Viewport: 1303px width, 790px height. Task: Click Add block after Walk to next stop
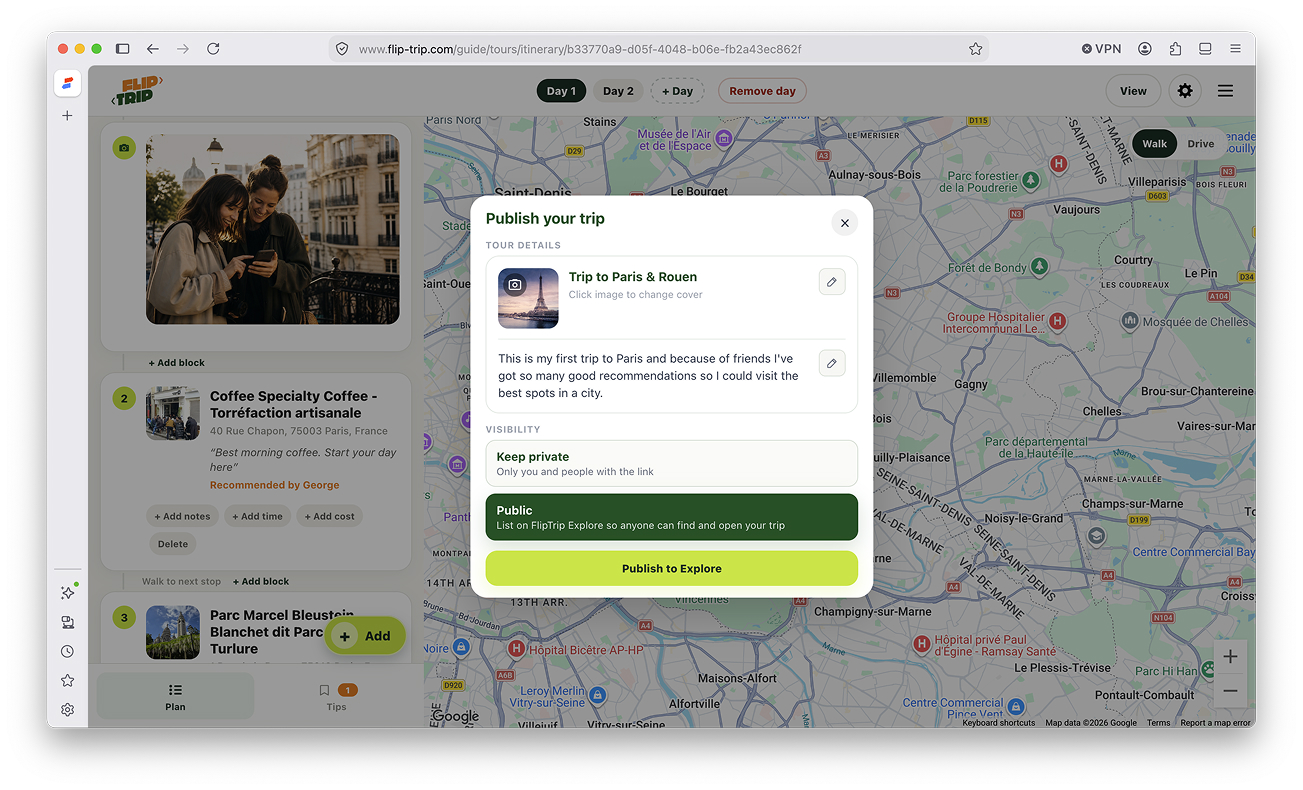261,581
